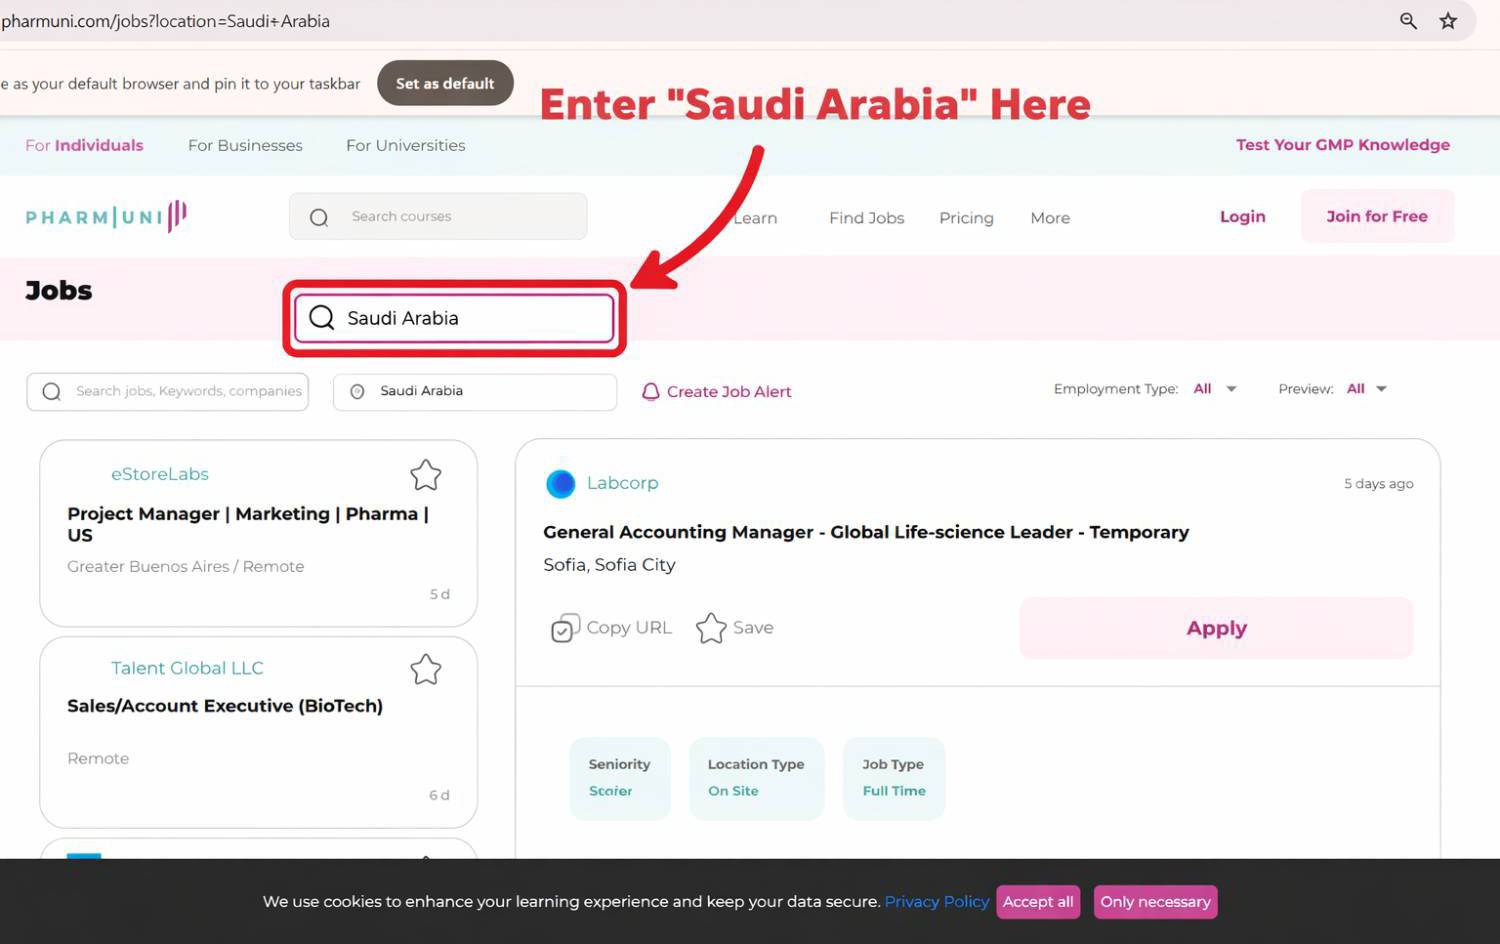Click the zoom magnifier in the address bar
The image size is (1500, 944).
pos(1408,20)
